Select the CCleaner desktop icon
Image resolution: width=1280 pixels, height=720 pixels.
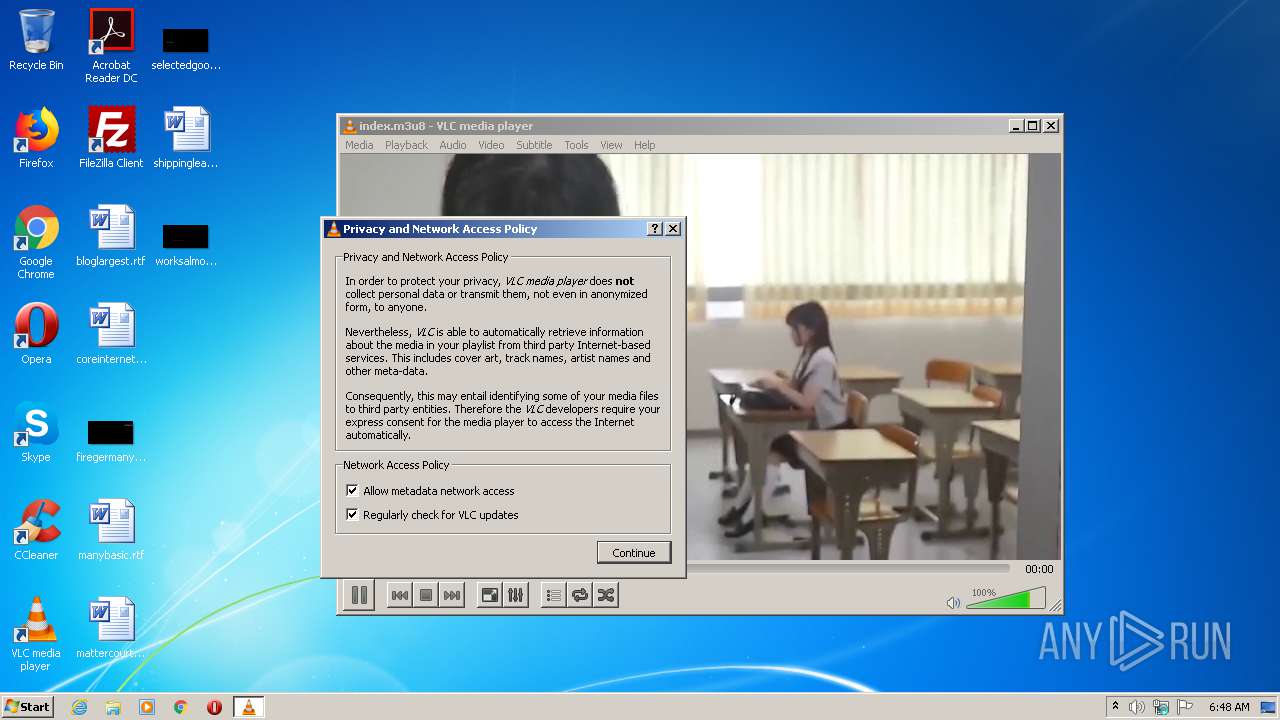(x=36, y=530)
